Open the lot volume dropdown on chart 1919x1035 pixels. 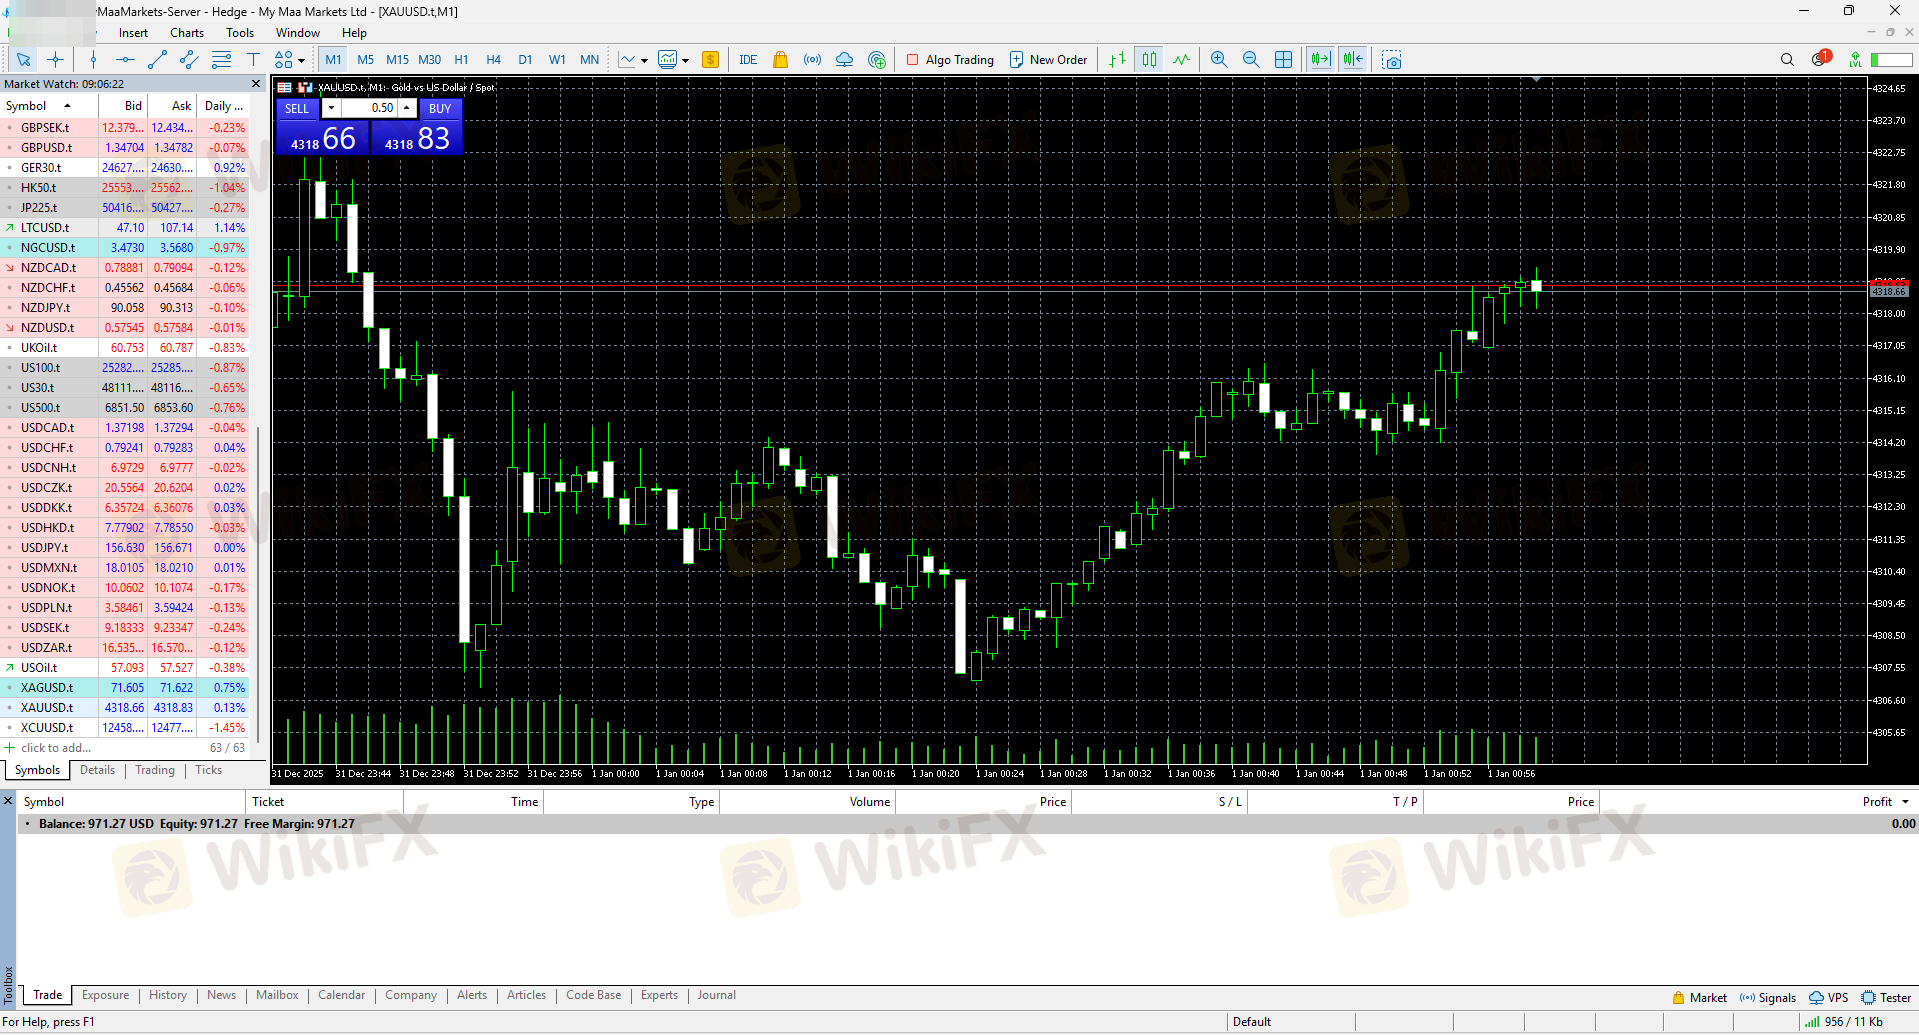pyautogui.click(x=331, y=108)
